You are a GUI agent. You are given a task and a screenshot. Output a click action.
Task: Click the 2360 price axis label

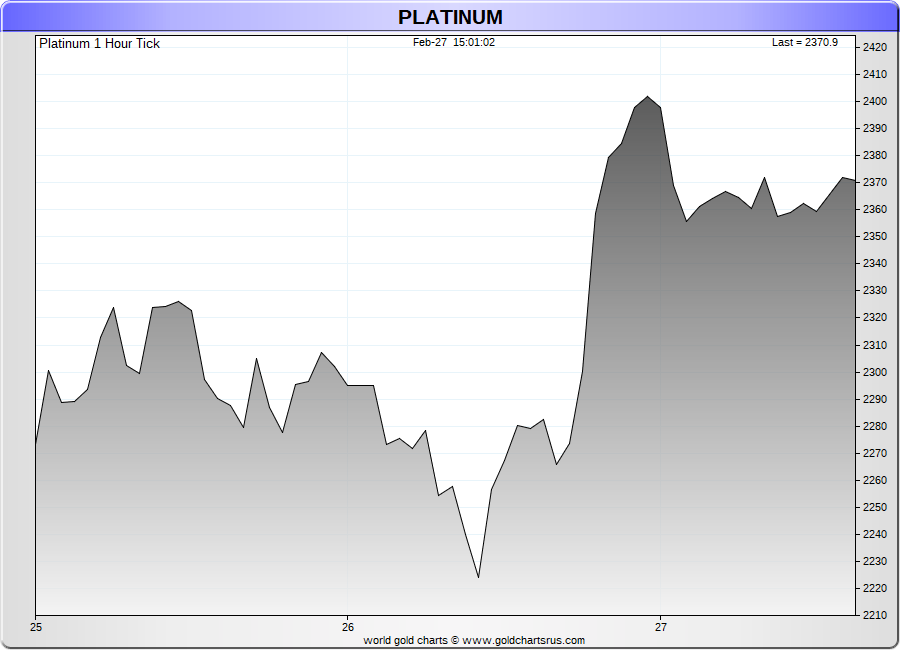click(875, 210)
